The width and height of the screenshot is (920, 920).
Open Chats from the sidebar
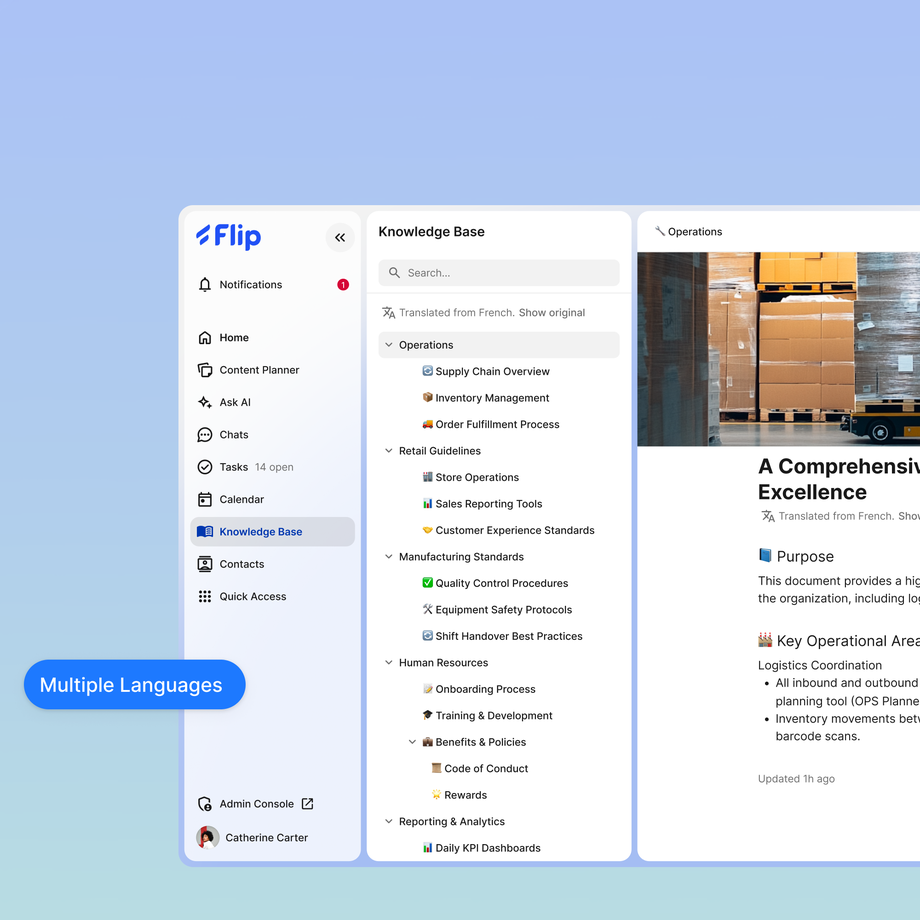coord(272,435)
